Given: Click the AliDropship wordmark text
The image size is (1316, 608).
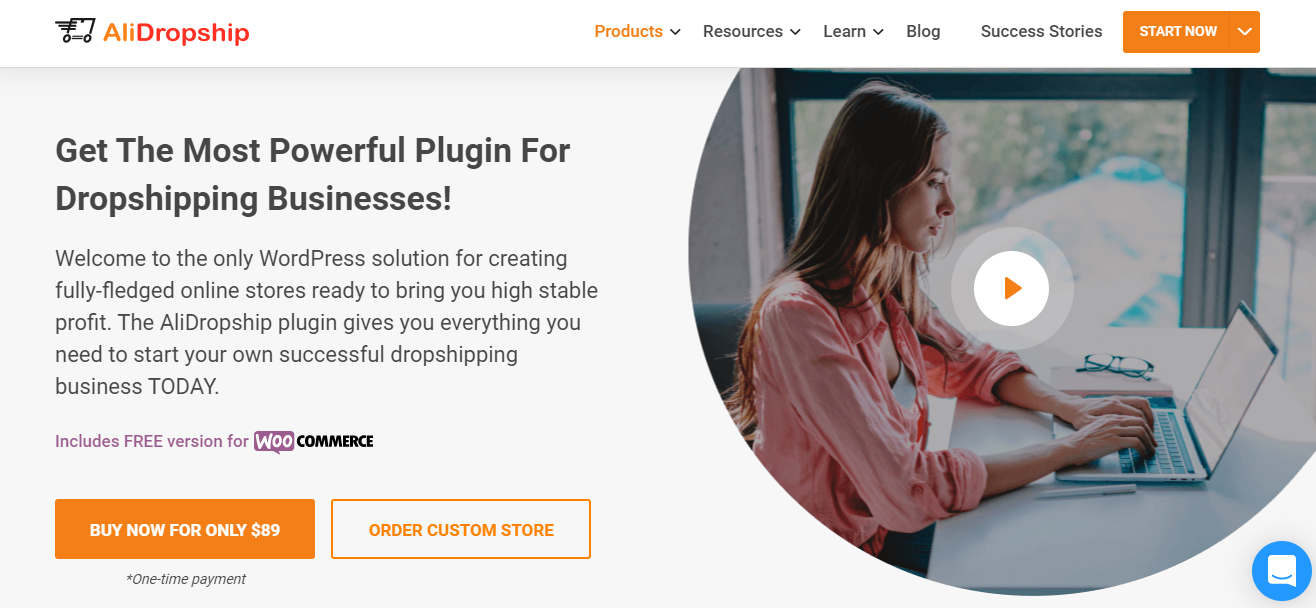Looking at the screenshot, I should click(x=176, y=32).
